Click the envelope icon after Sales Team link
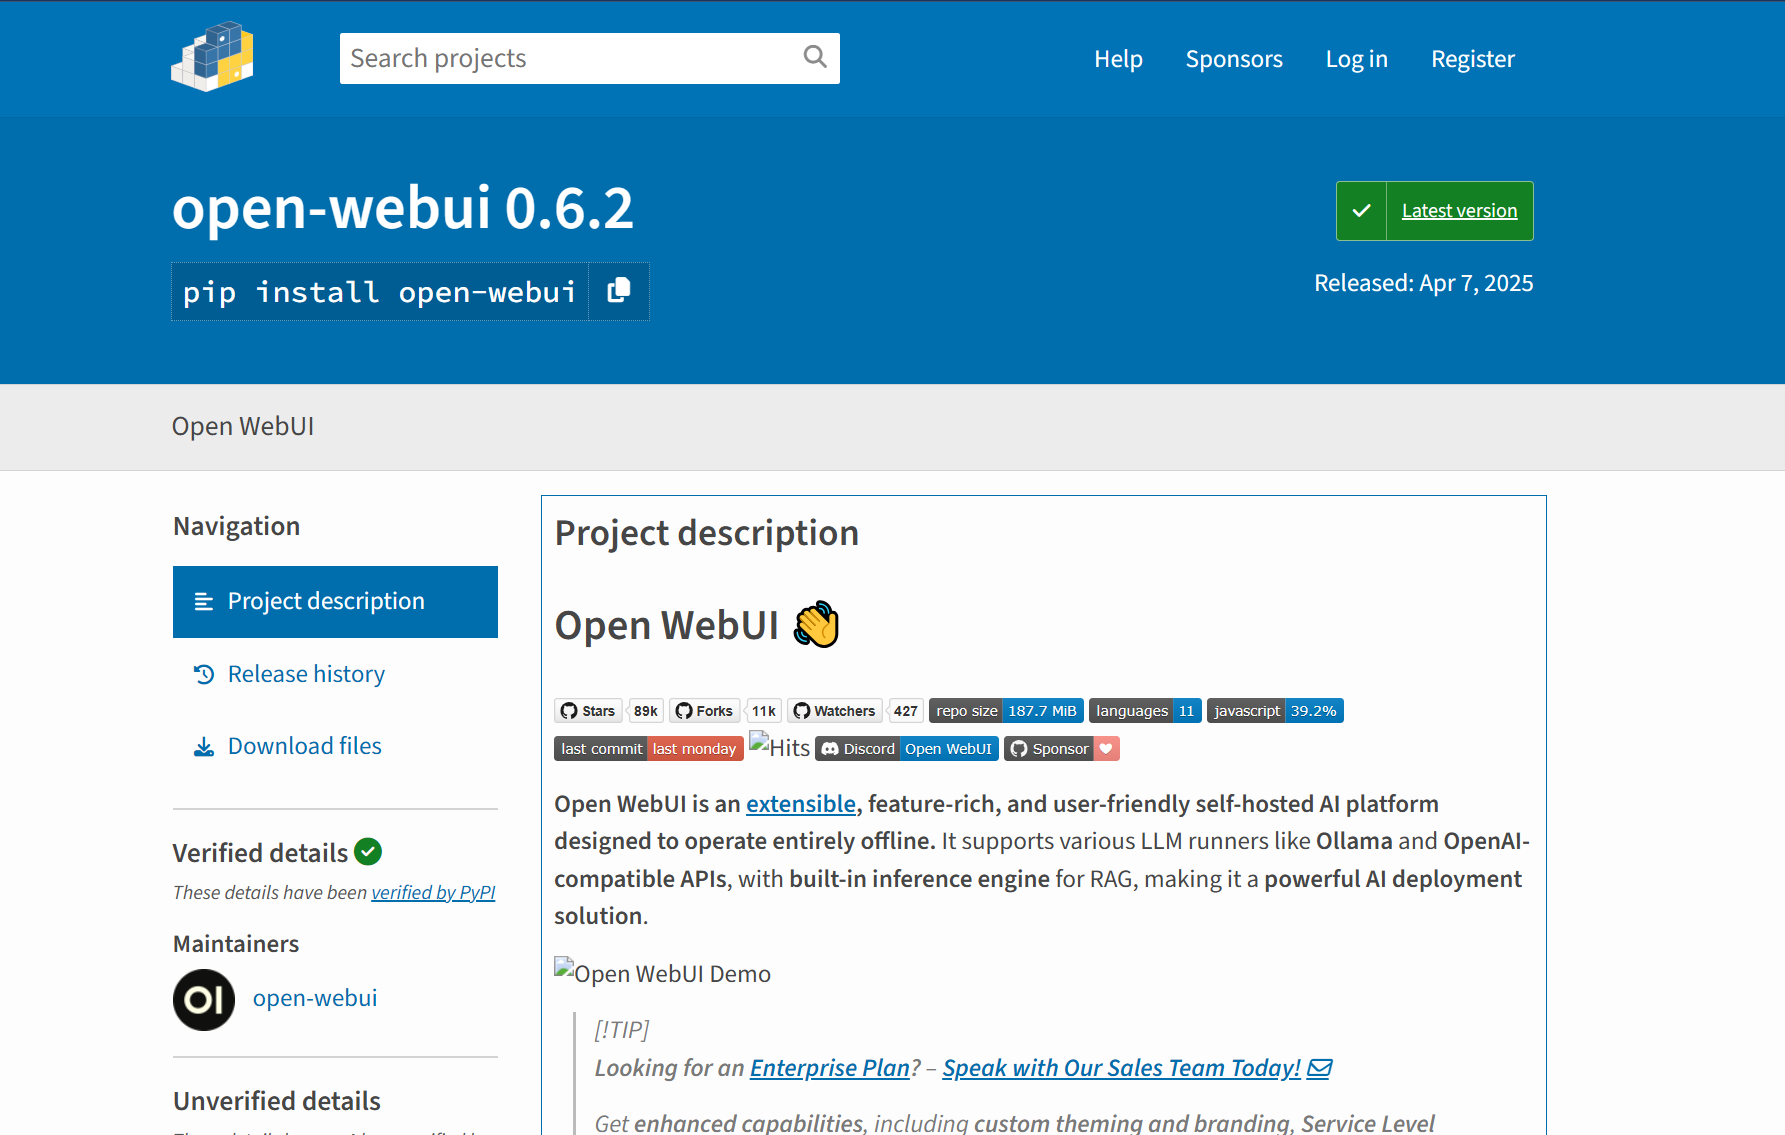The height and width of the screenshot is (1135, 1785). [1320, 1068]
